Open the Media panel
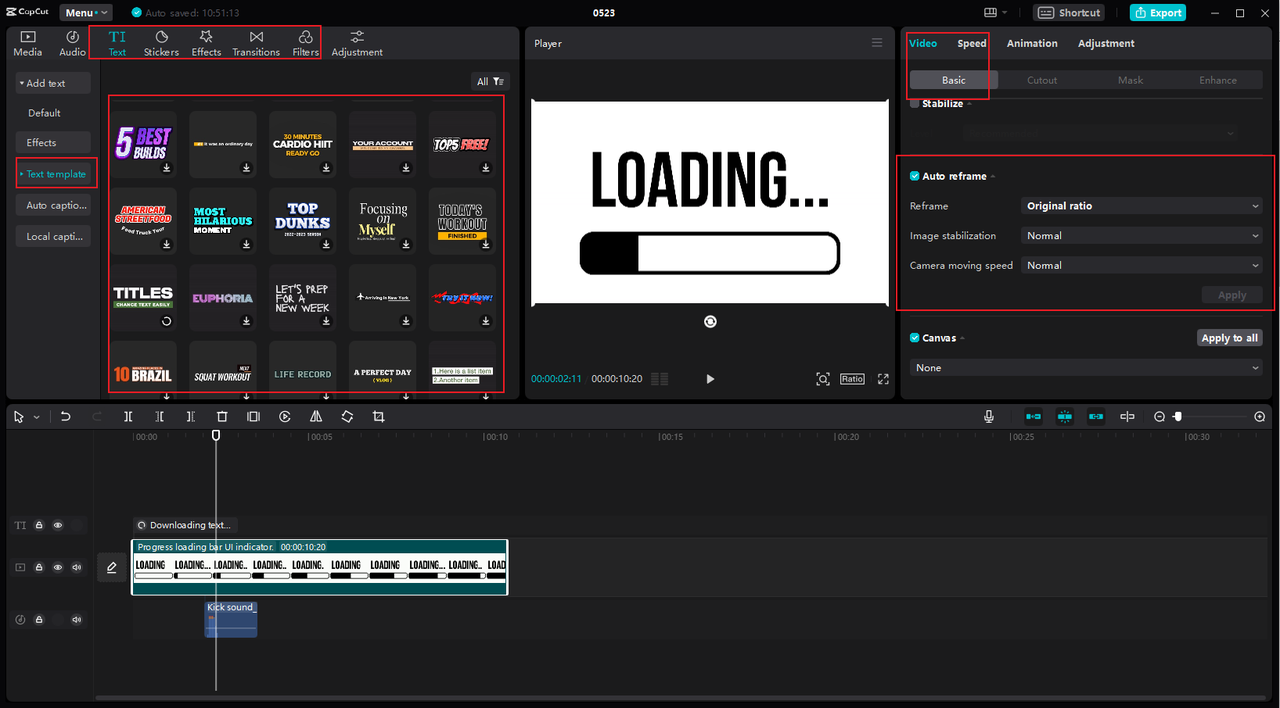 [x=28, y=43]
